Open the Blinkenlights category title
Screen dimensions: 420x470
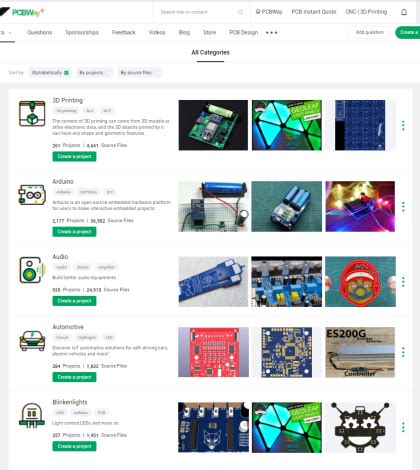coord(70,402)
